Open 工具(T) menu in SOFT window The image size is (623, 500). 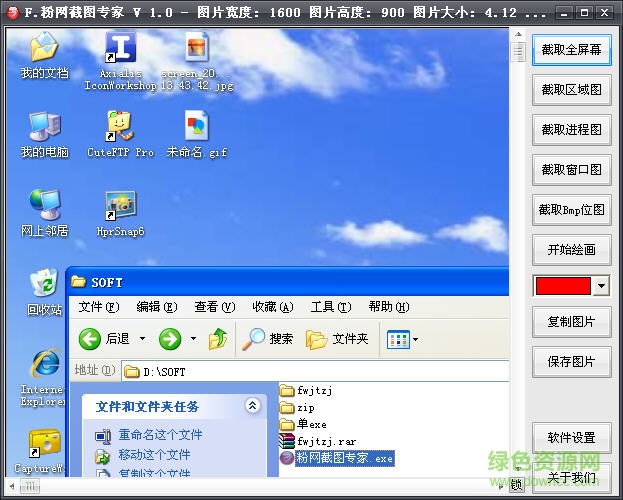(331, 307)
